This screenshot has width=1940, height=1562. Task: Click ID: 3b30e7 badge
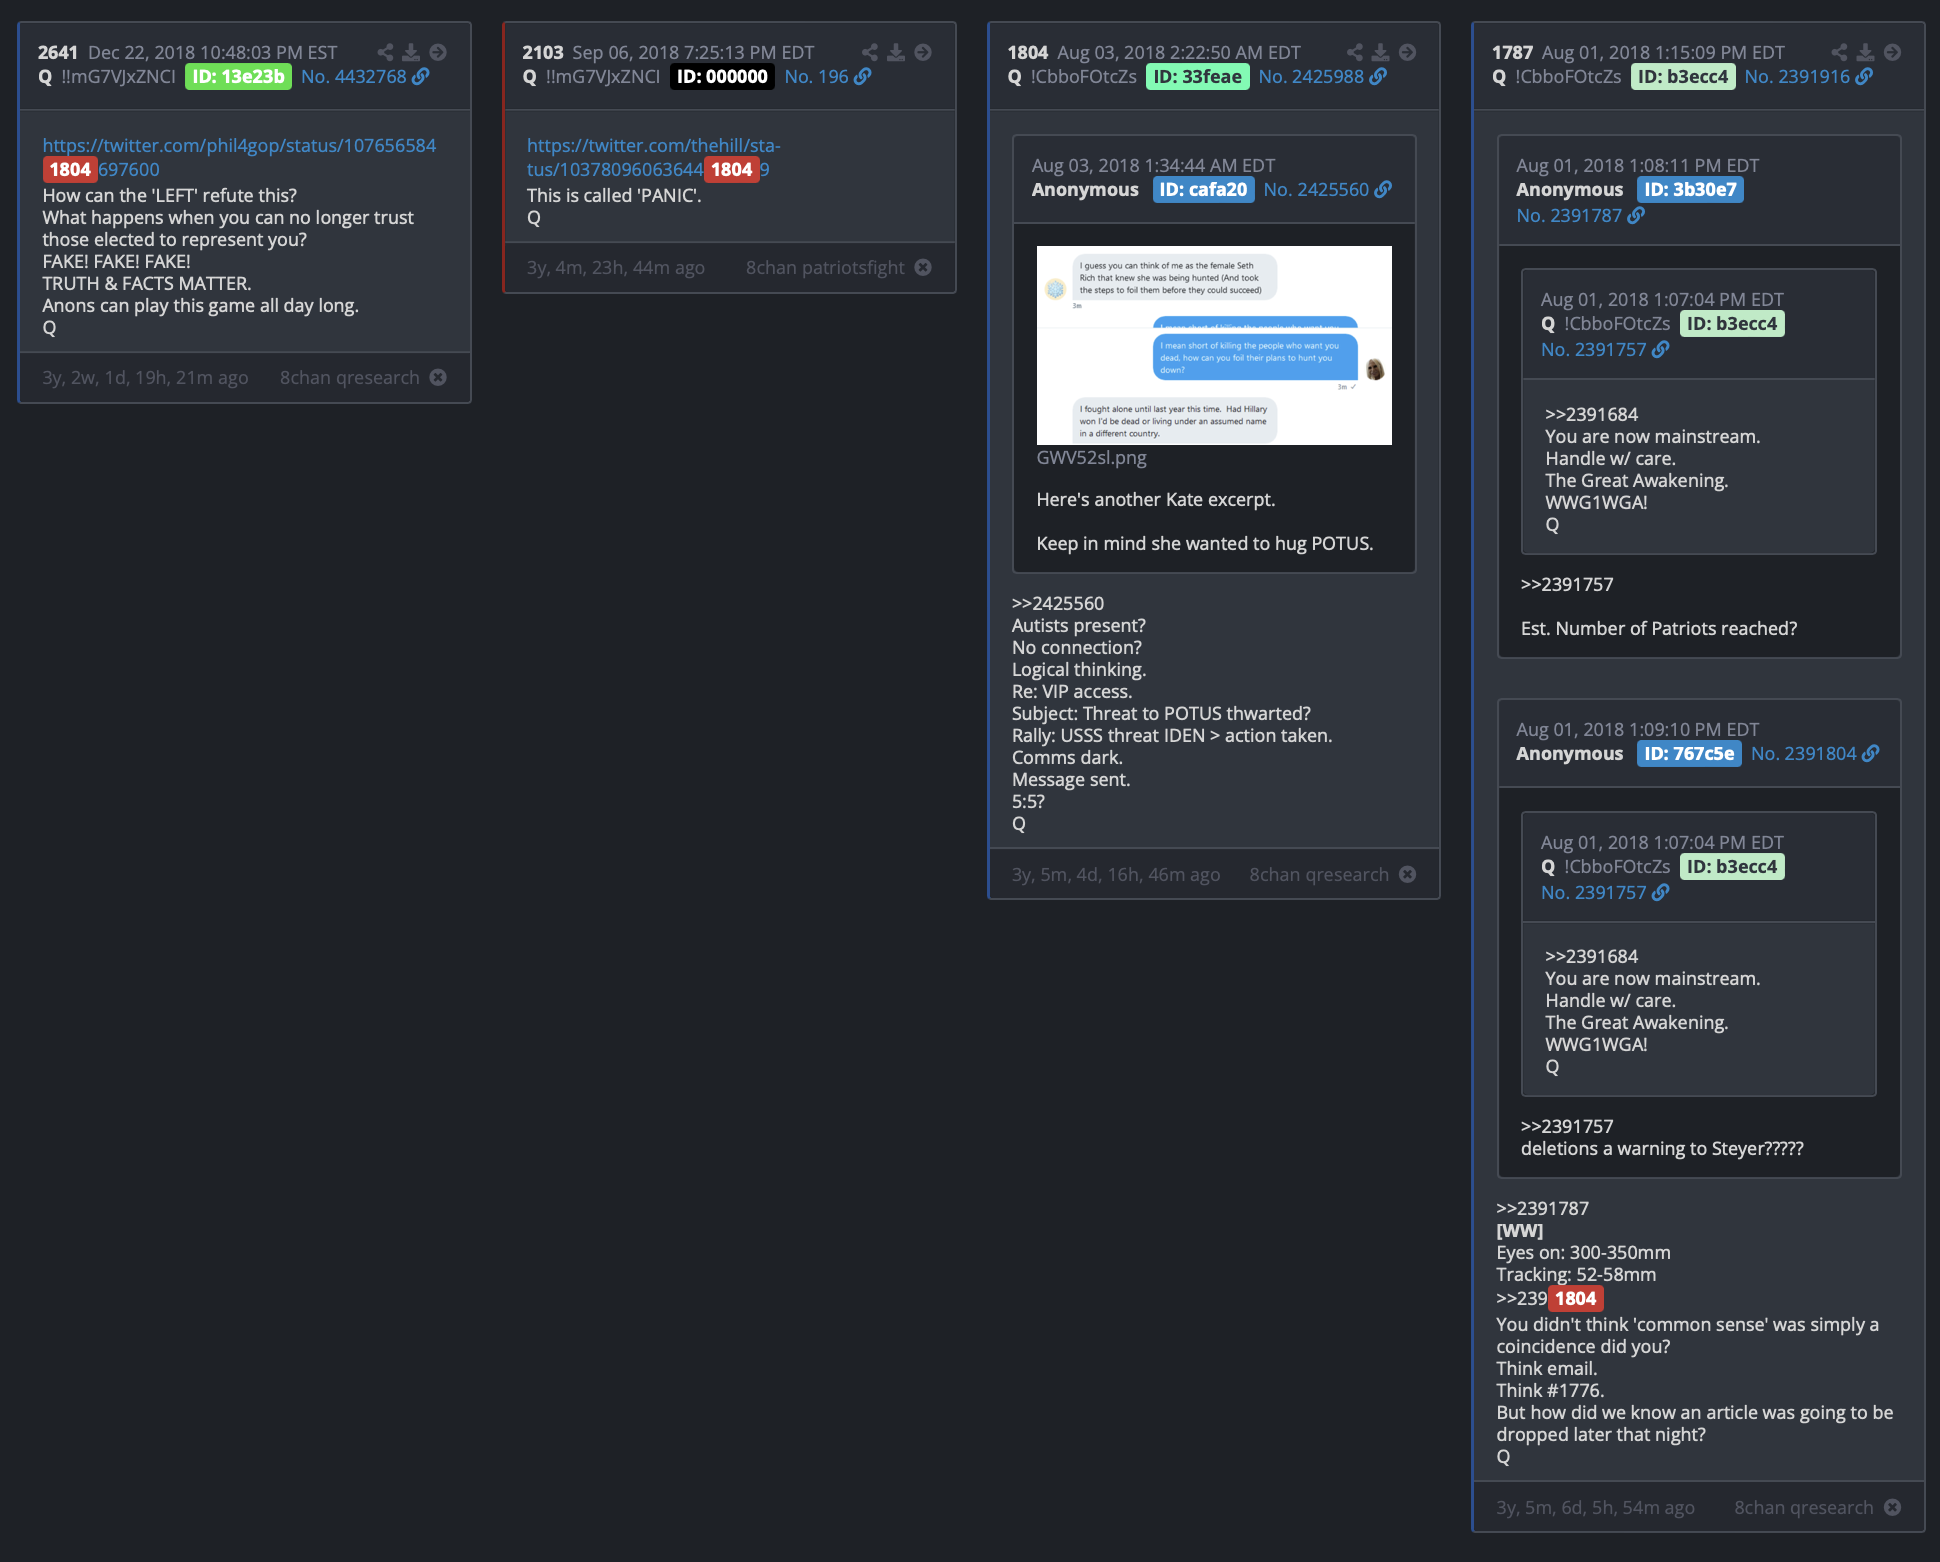click(1690, 189)
